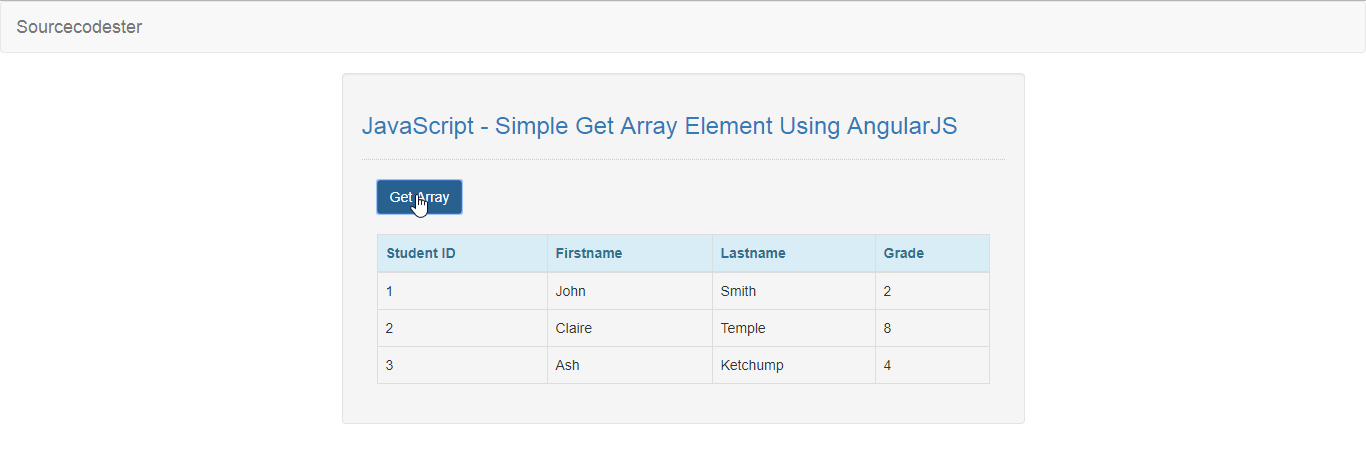1366x473 pixels.
Task: Click student ID 2 cell
Action: coord(462,328)
